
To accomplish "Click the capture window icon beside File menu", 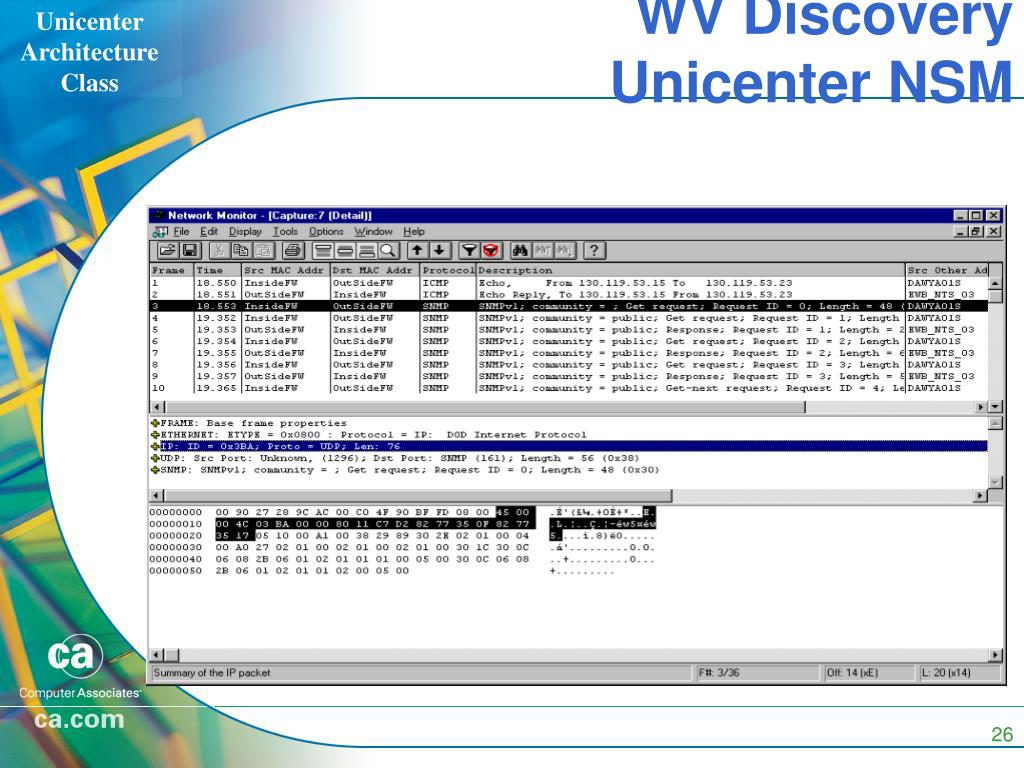I will (x=160, y=232).
